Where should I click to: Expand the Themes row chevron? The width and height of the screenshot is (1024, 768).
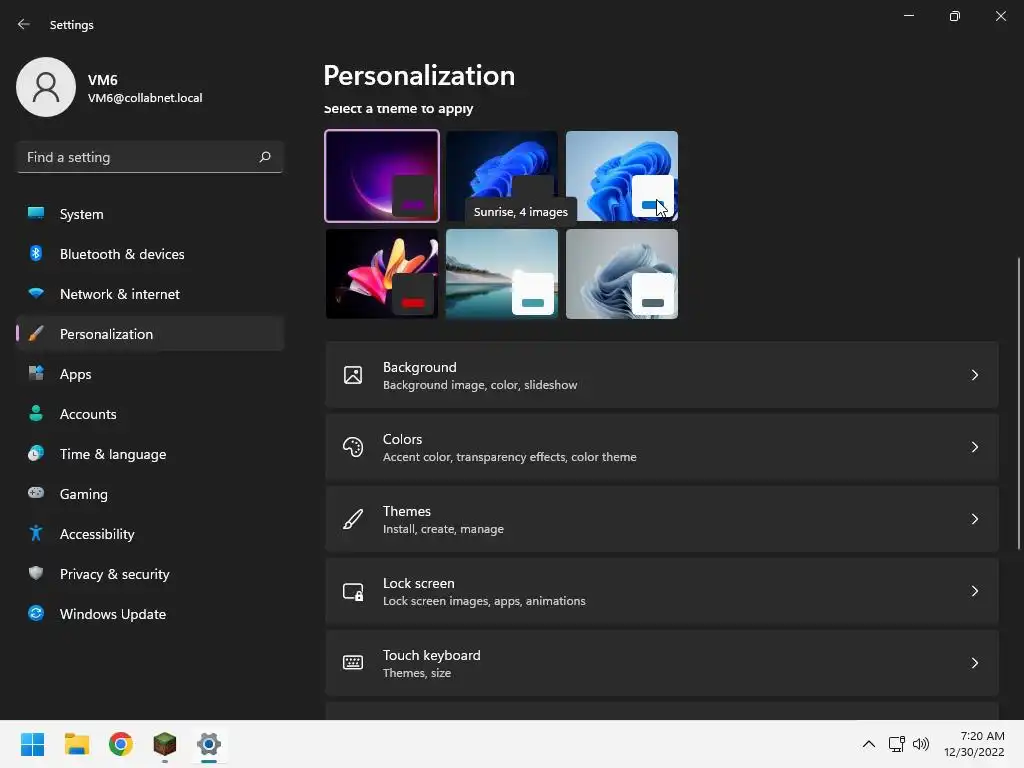pos(974,519)
